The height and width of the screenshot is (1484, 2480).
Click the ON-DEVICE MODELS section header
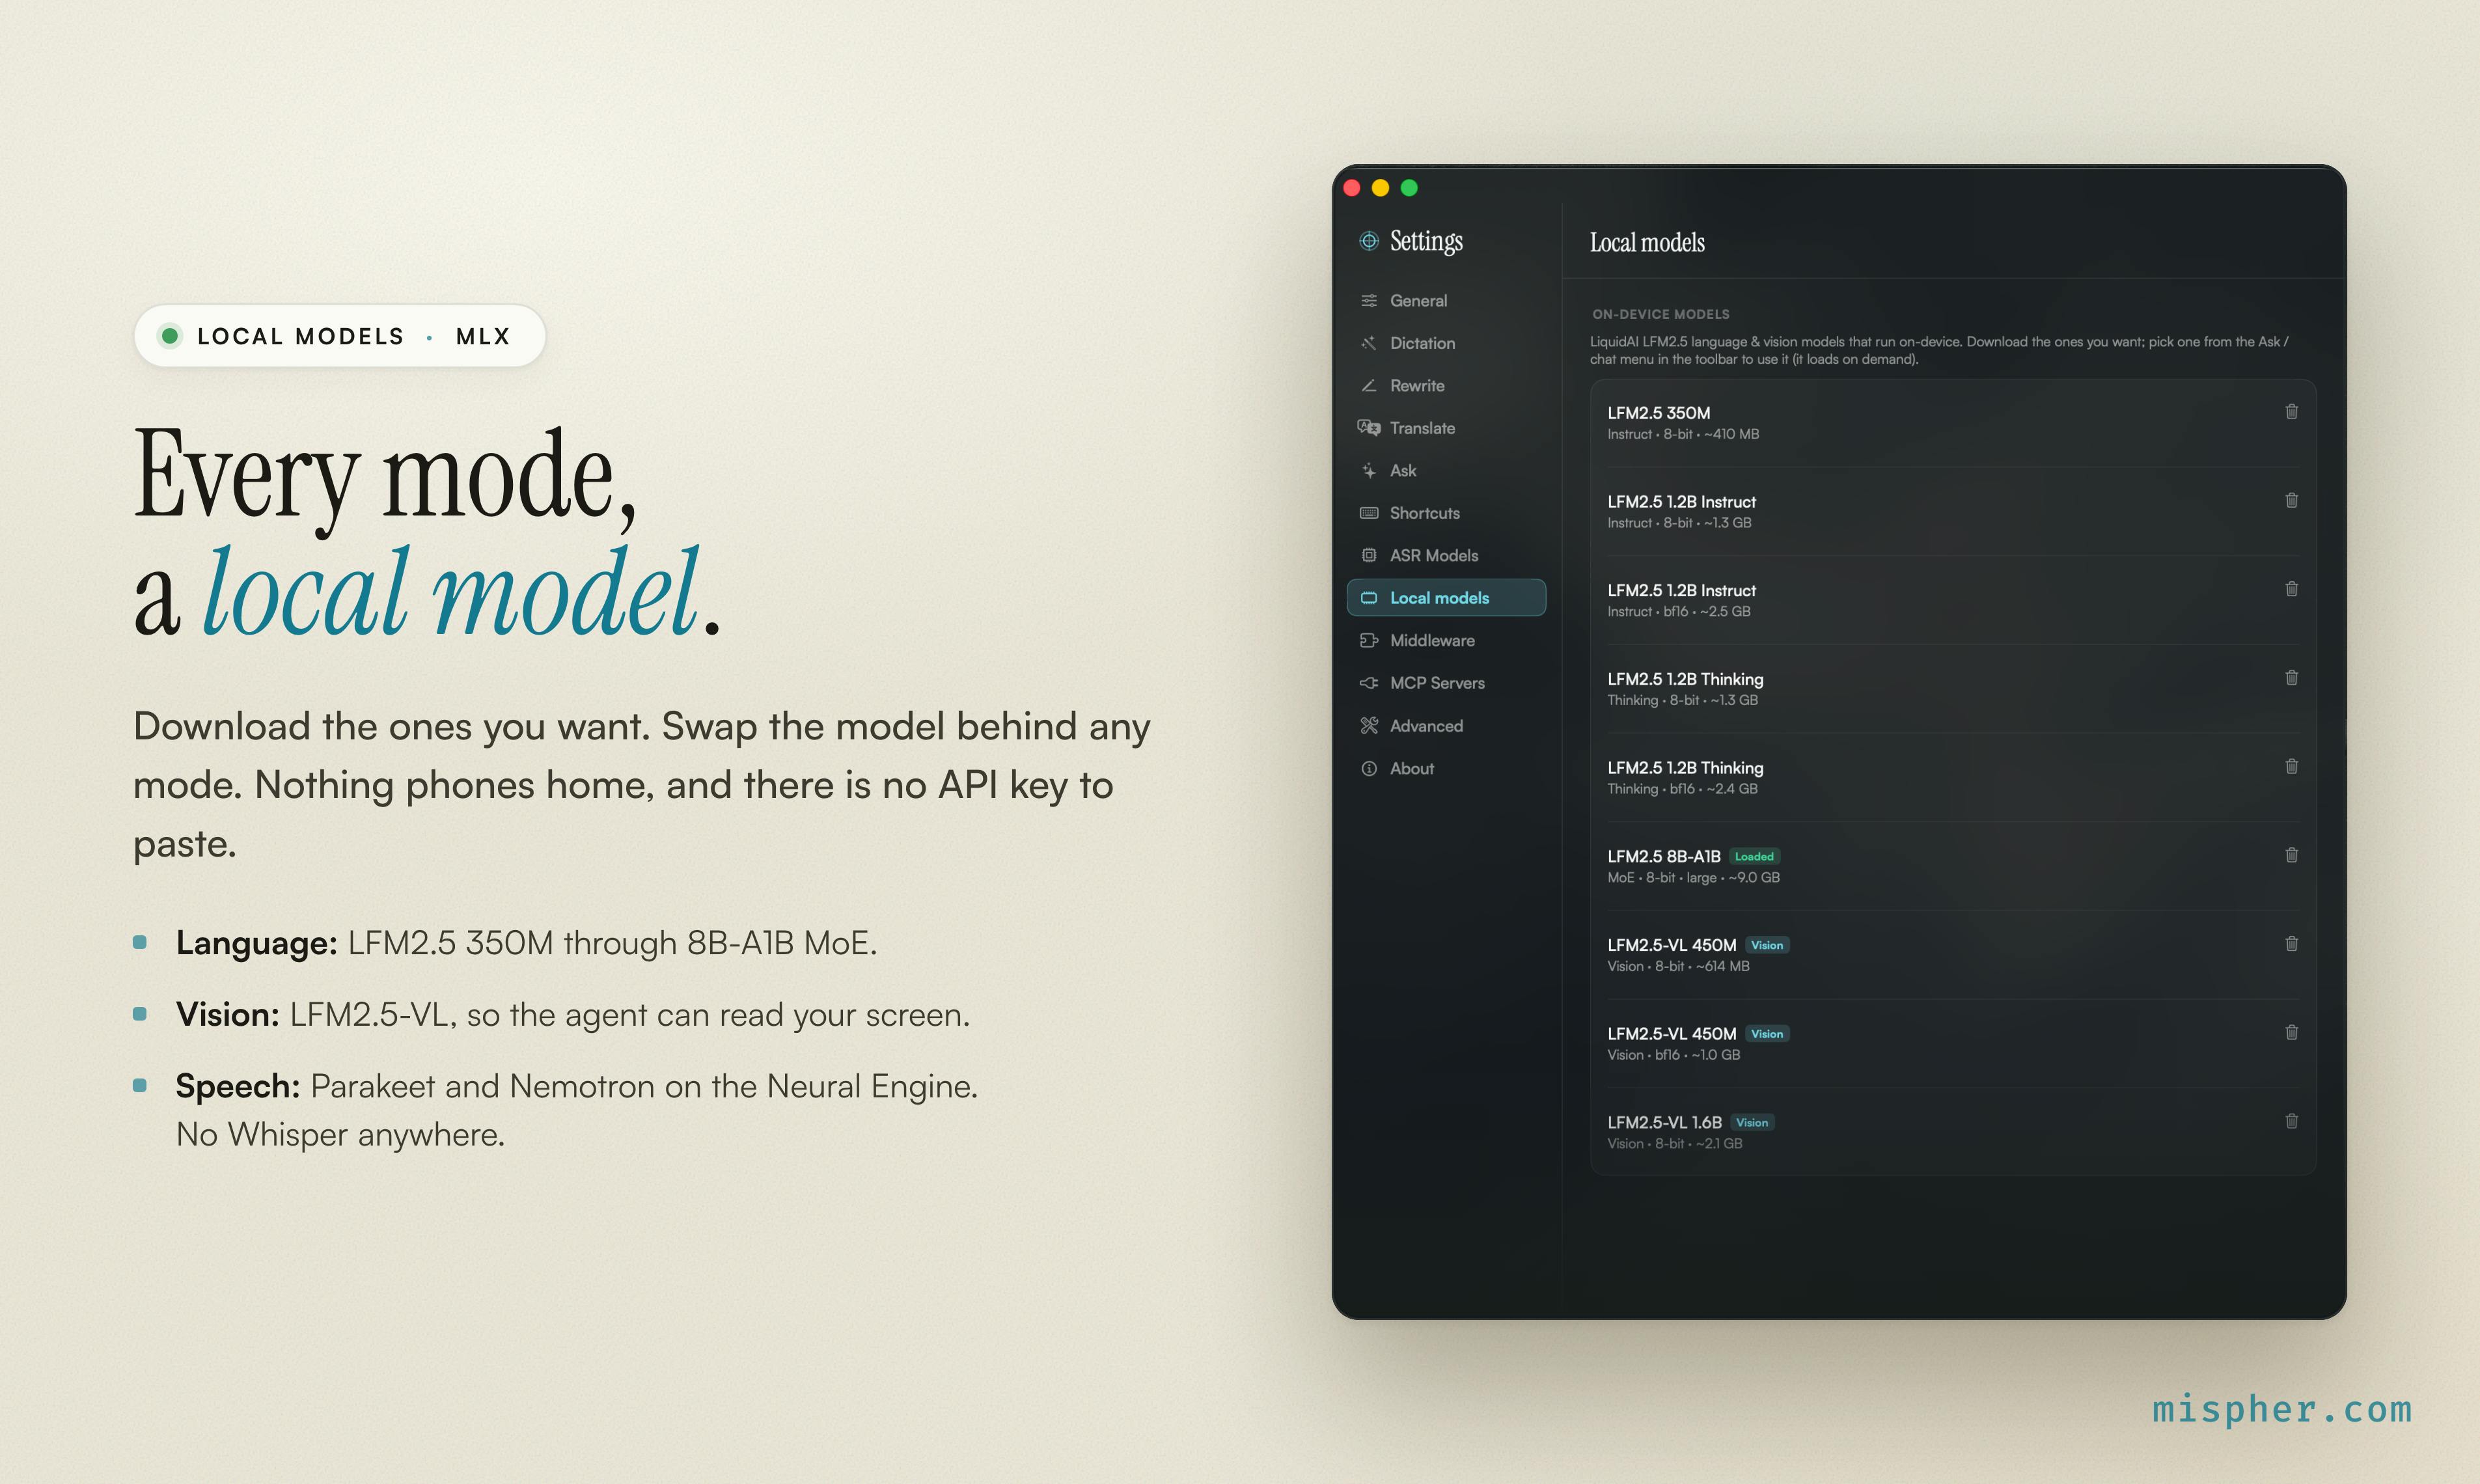click(1660, 314)
